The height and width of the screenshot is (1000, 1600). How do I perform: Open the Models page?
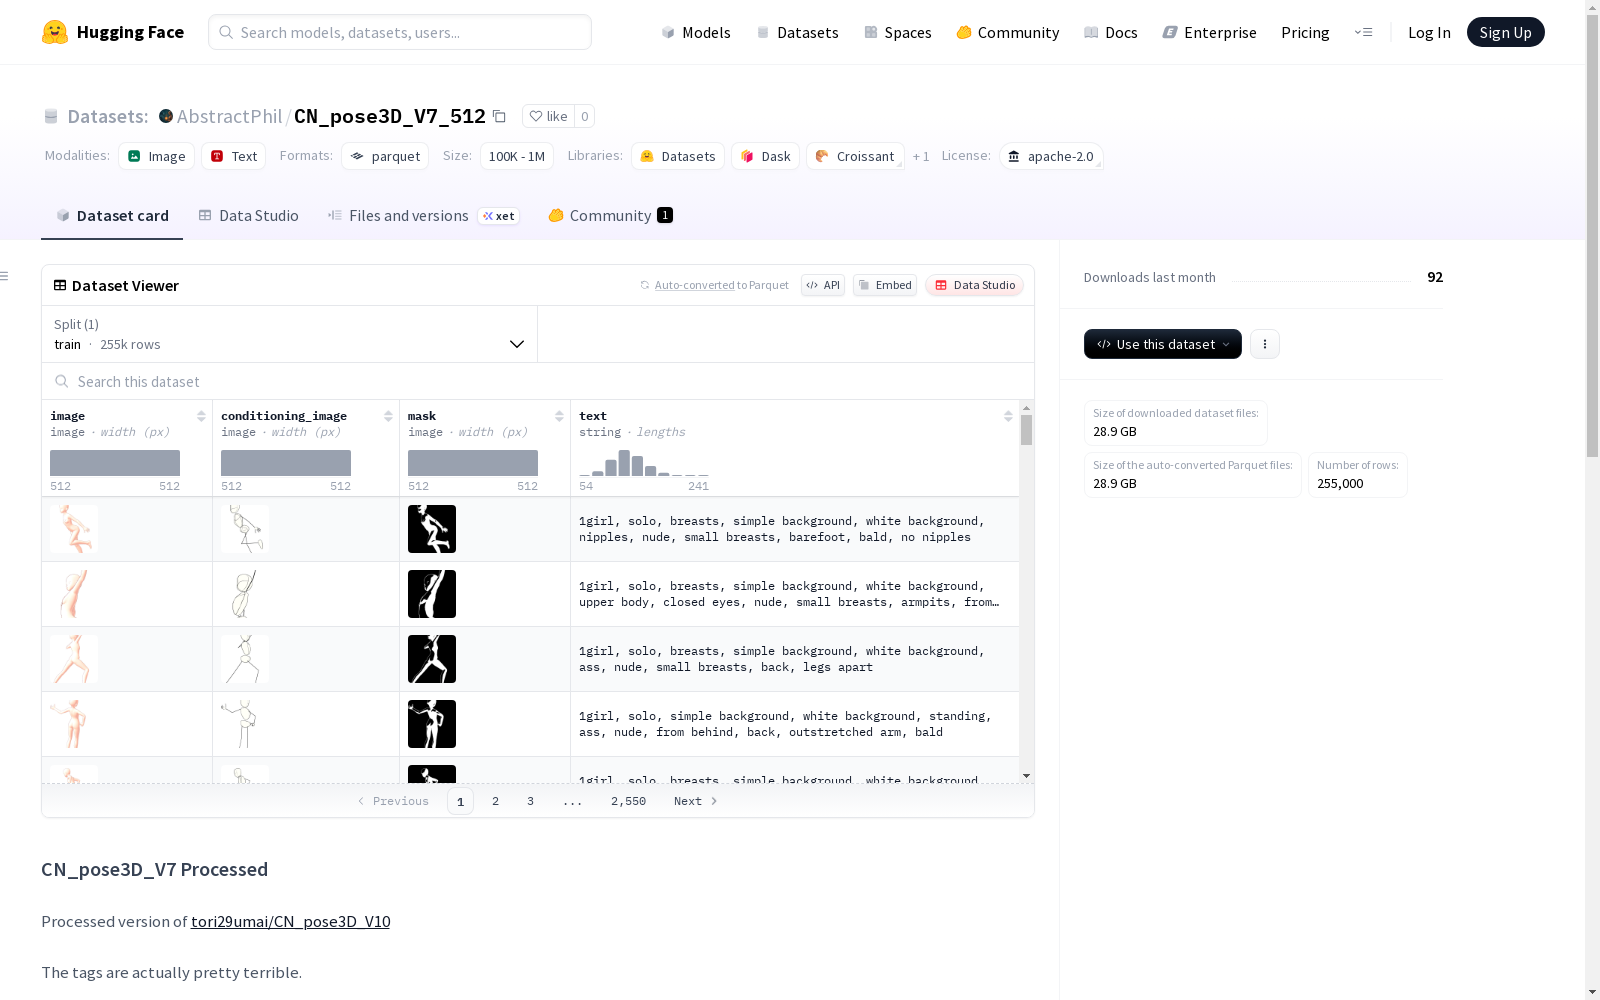tap(696, 32)
